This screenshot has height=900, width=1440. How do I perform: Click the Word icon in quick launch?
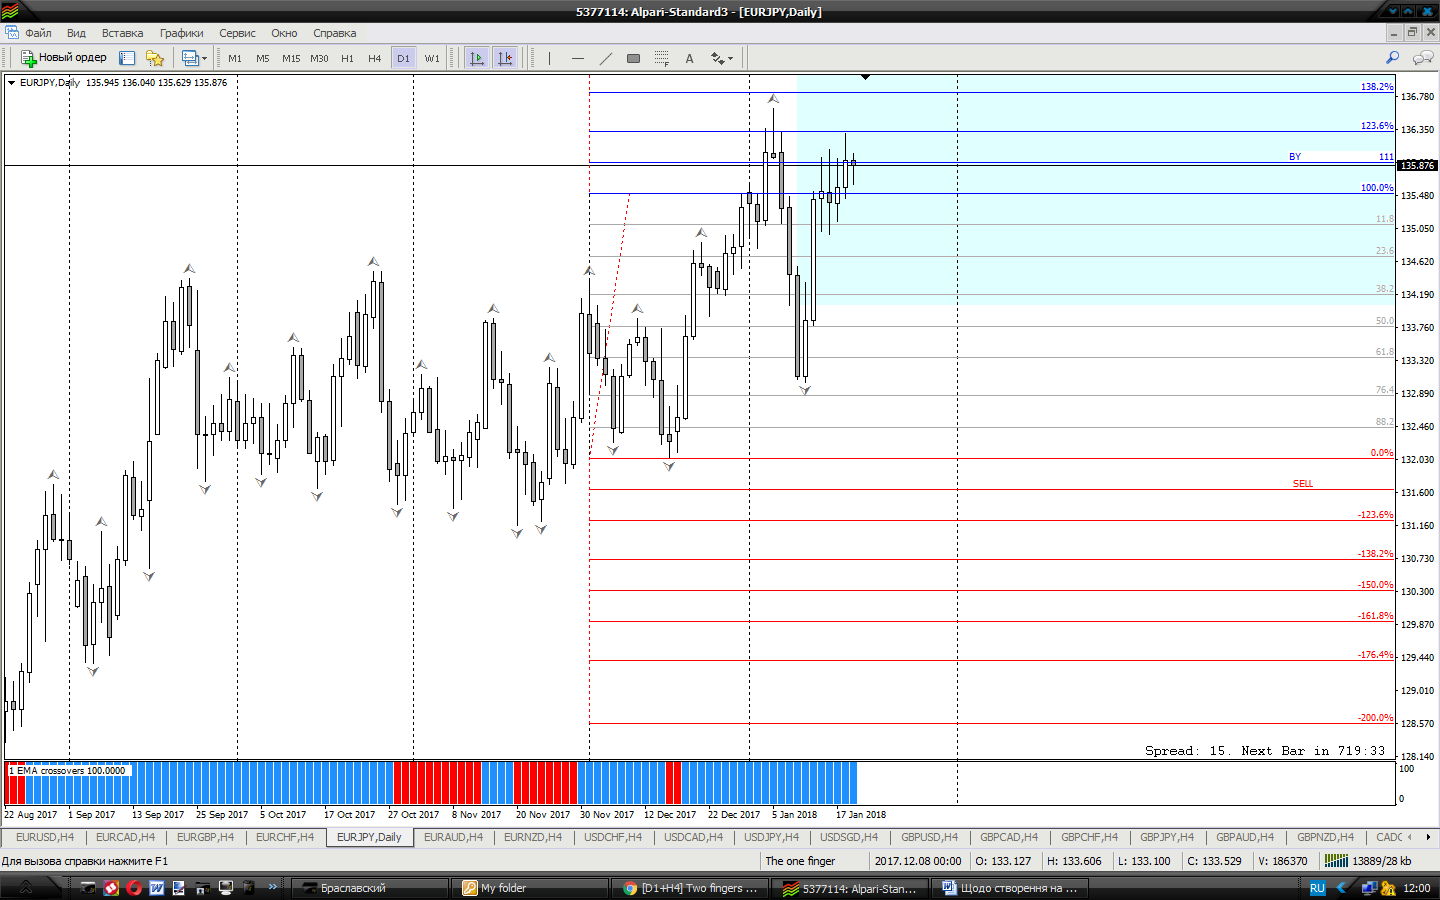coord(157,888)
